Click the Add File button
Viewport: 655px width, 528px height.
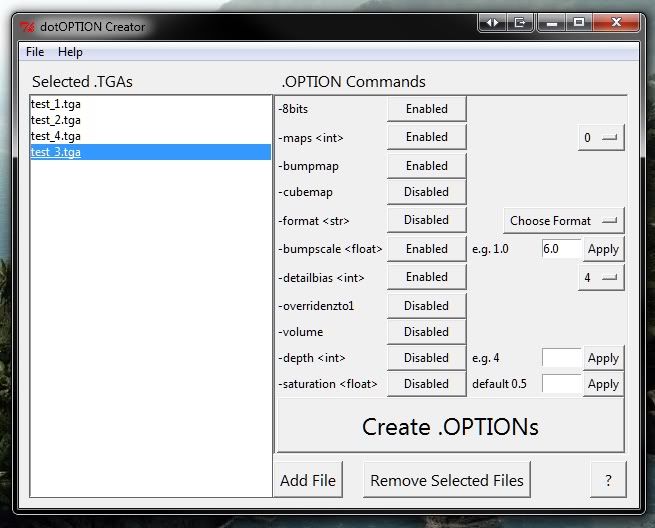pos(308,480)
